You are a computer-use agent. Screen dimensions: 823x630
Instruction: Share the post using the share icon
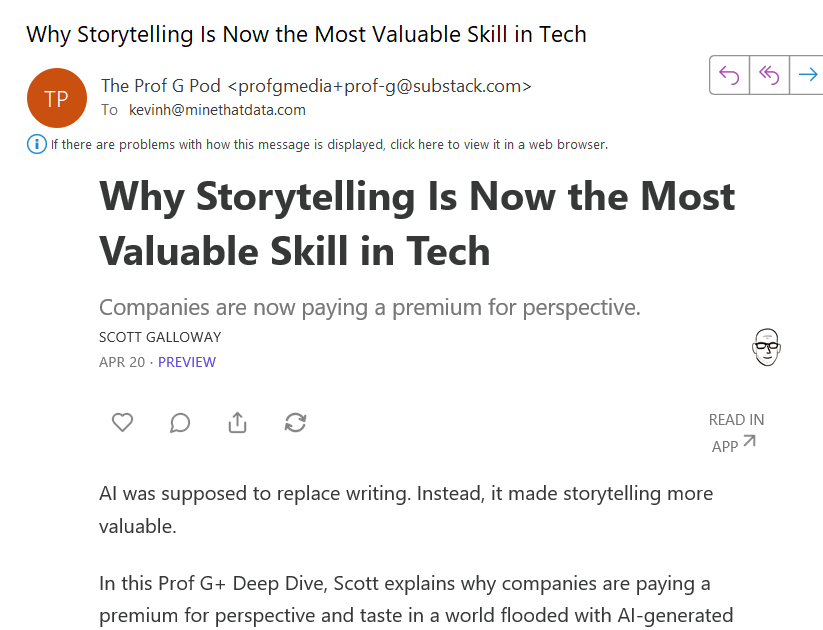pyautogui.click(x=237, y=422)
